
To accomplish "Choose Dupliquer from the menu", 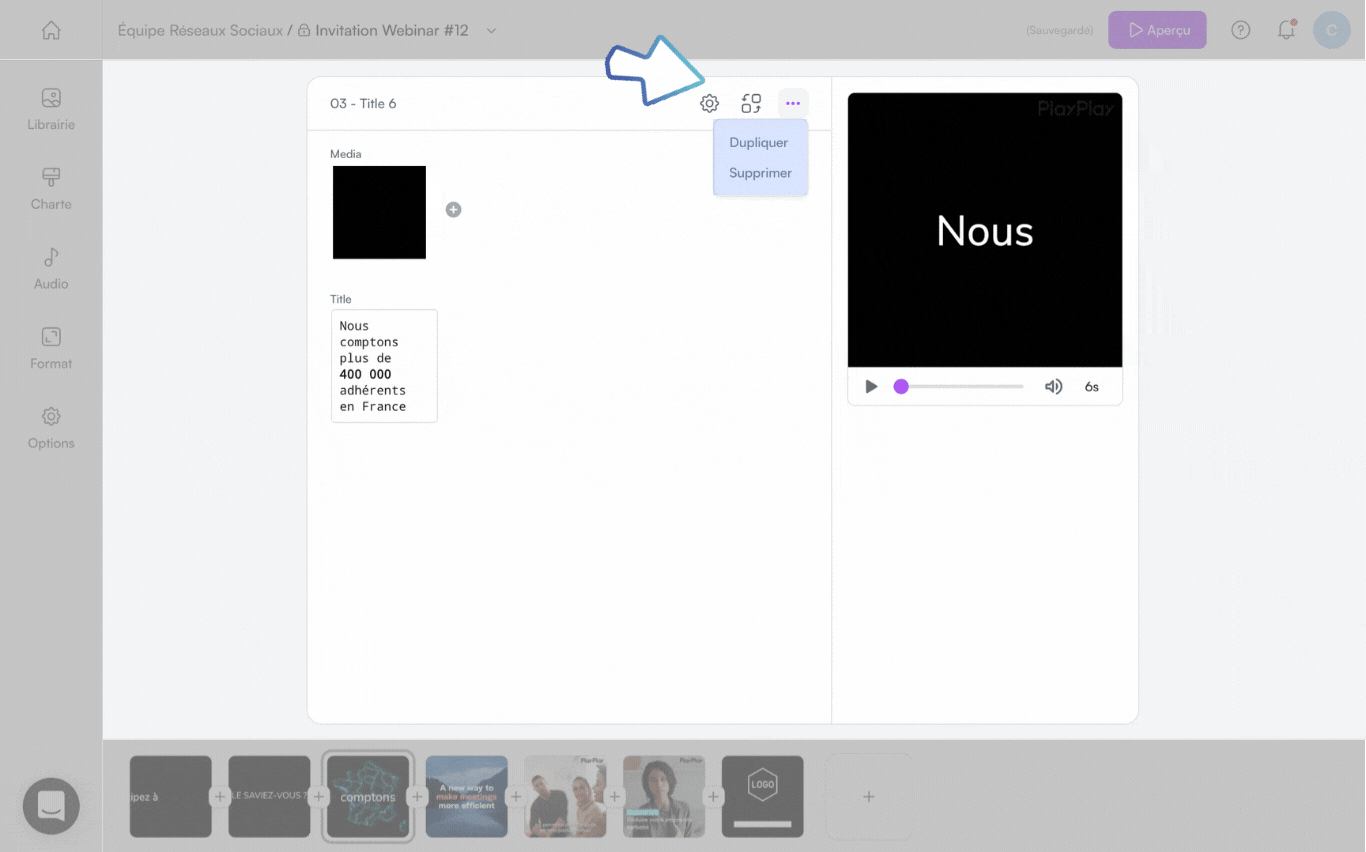I will [759, 142].
